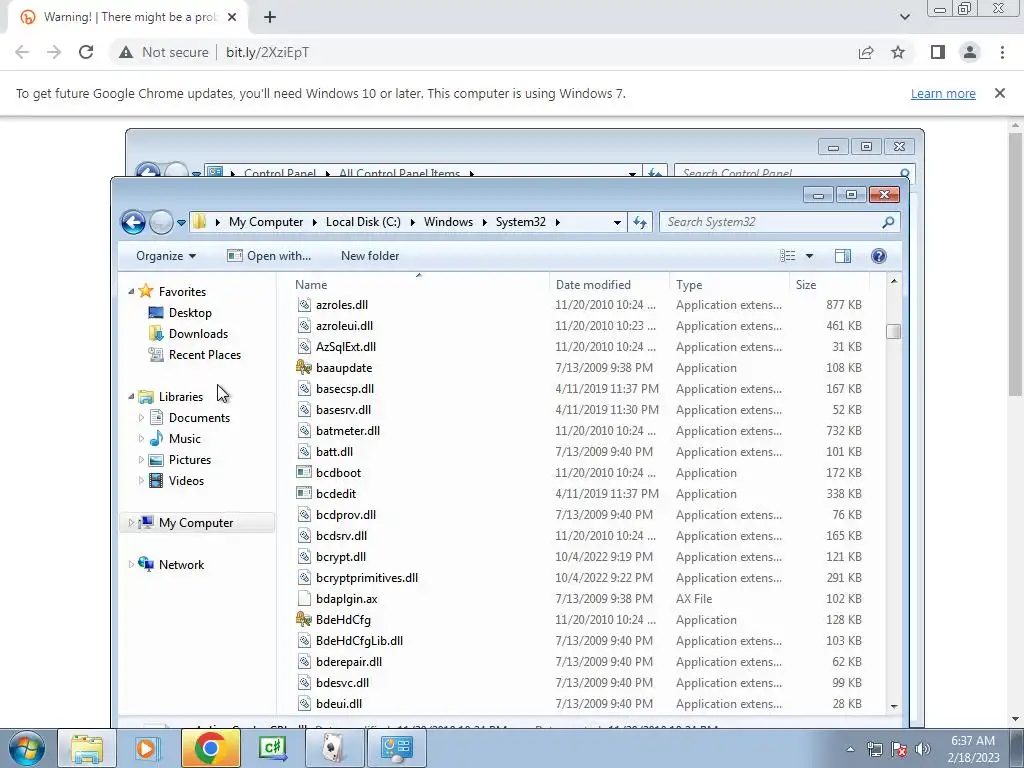Click the volume speaker tray icon
Image resolution: width=1024 pixels, height=768 pixels.
pos(922,749)
